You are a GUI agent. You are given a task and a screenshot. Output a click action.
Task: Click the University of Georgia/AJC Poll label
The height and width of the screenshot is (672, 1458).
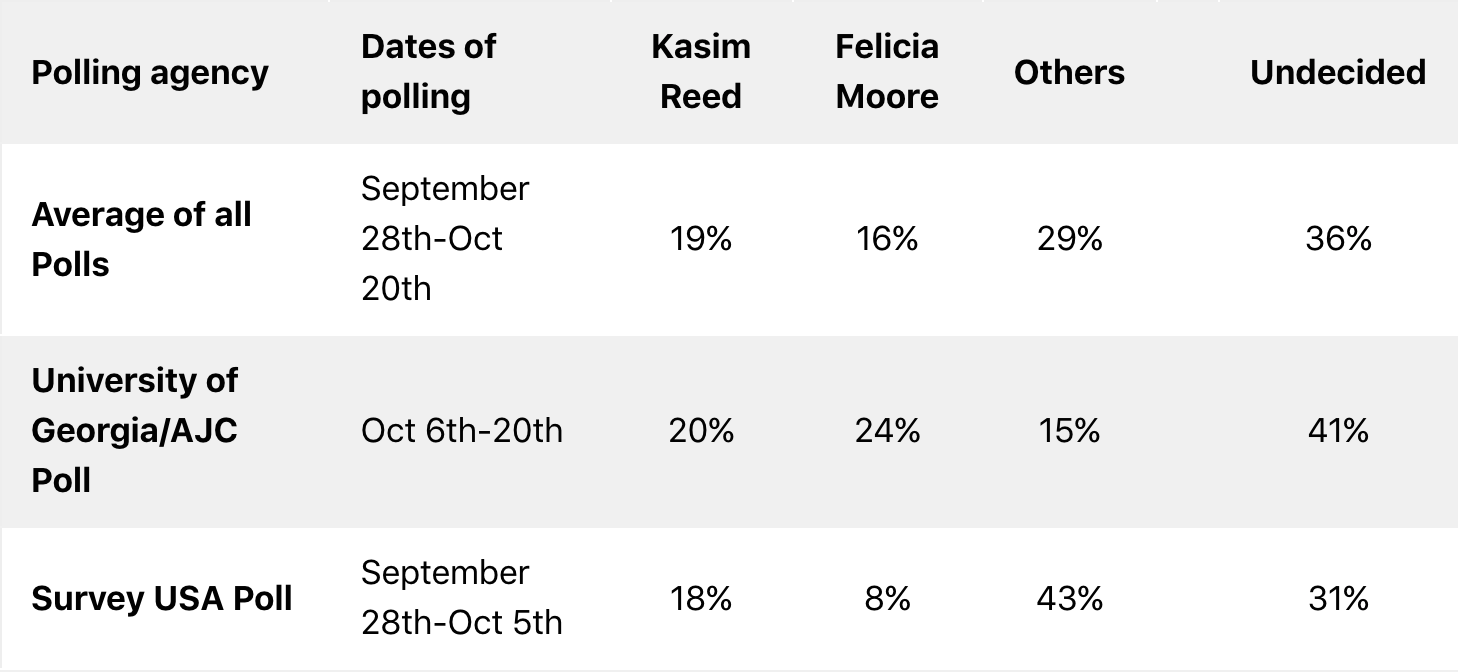(135, 431)
